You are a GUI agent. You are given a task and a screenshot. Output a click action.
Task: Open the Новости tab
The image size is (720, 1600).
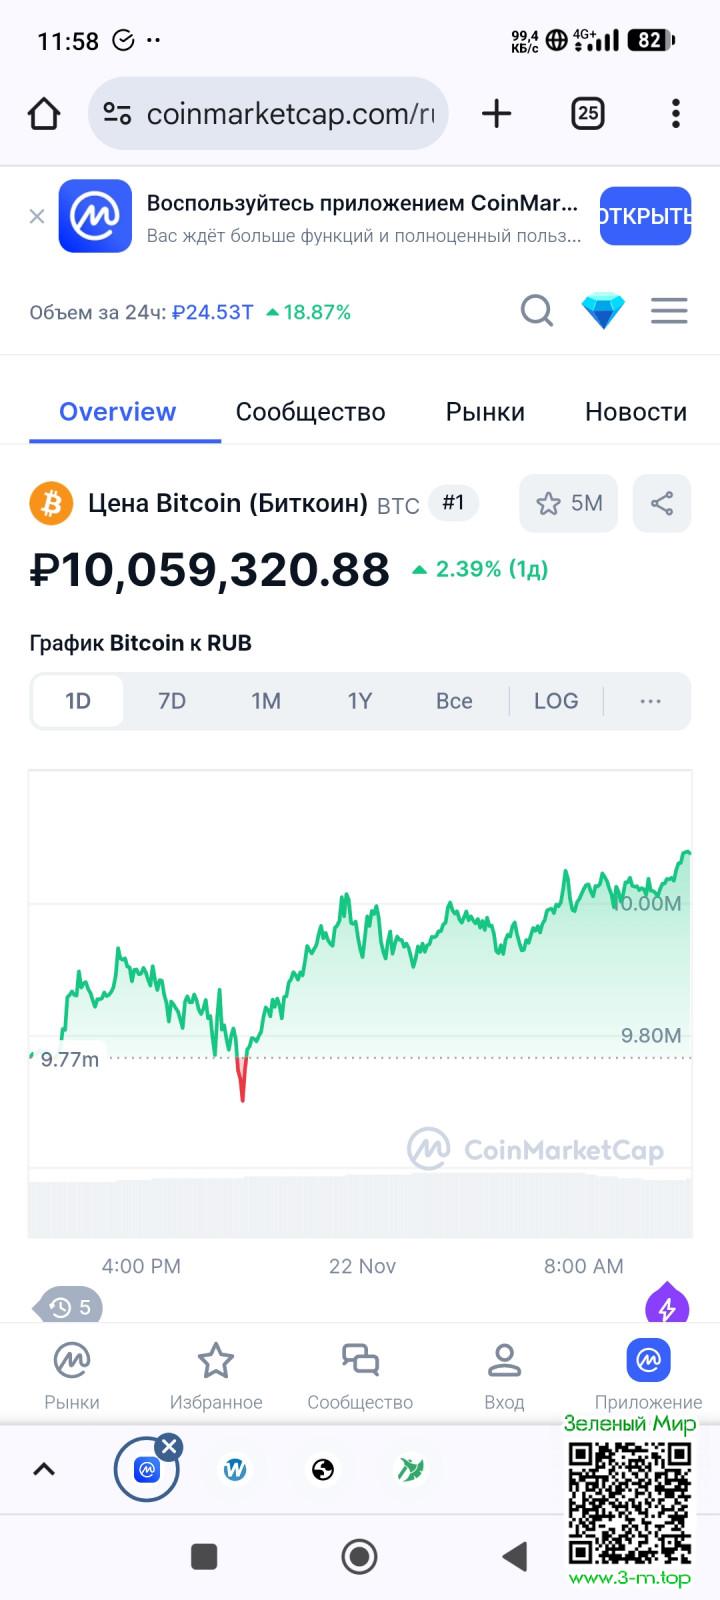[635, 412]
